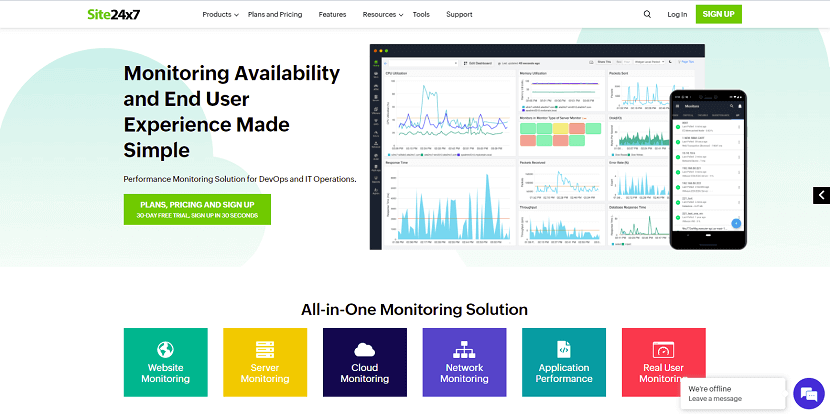
Task: Click the server rack icon on Server Monitoring
Action: tap(265, 350)
